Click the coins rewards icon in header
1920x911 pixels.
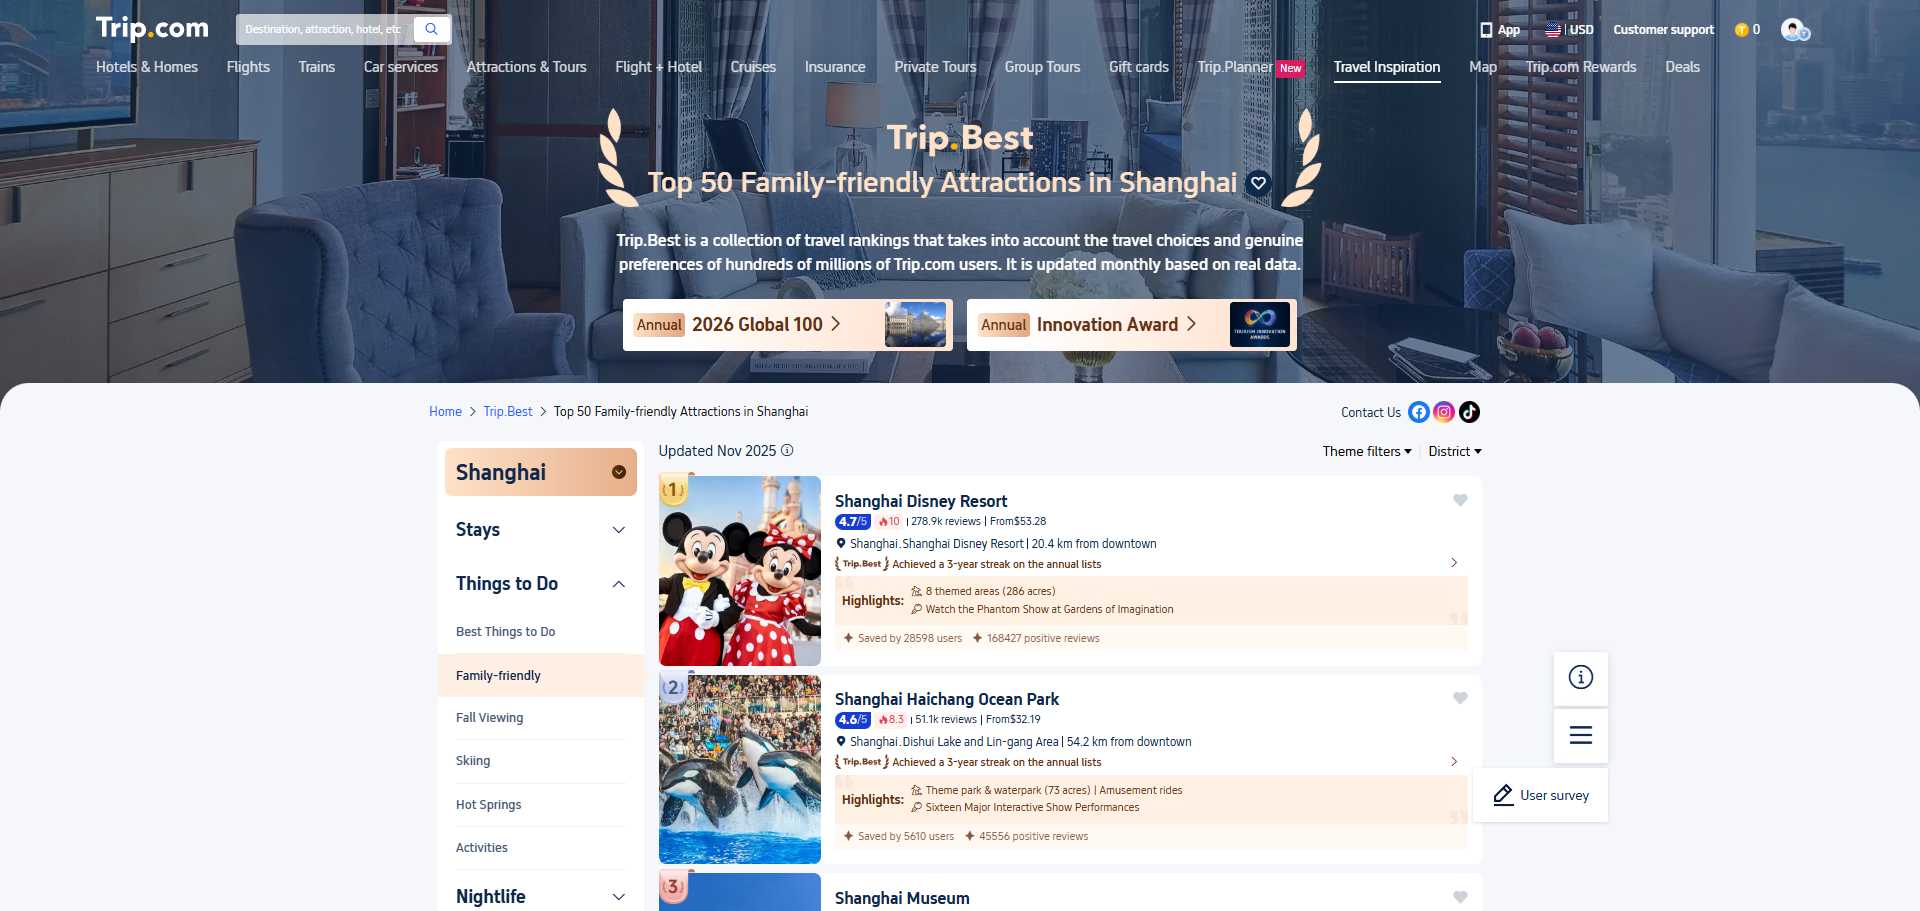(x=1744, y=30)
